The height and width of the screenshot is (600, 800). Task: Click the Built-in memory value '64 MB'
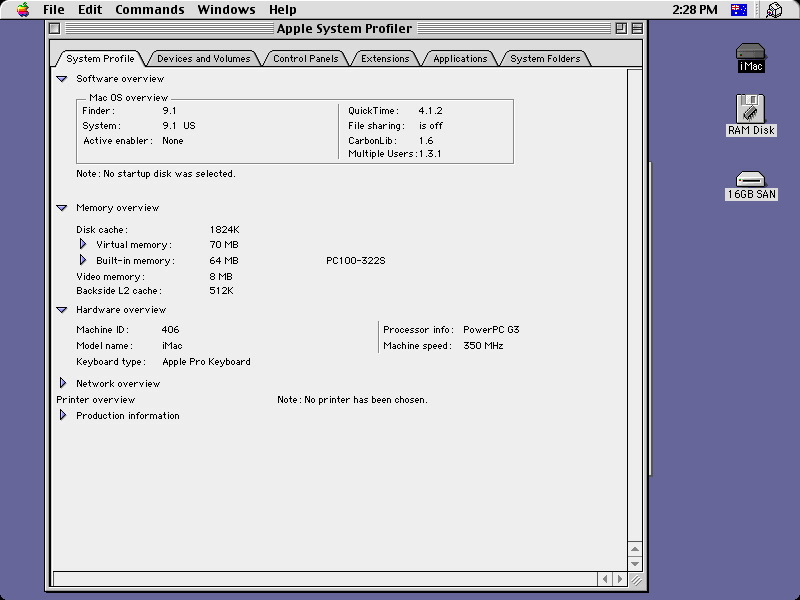point(224,261)
